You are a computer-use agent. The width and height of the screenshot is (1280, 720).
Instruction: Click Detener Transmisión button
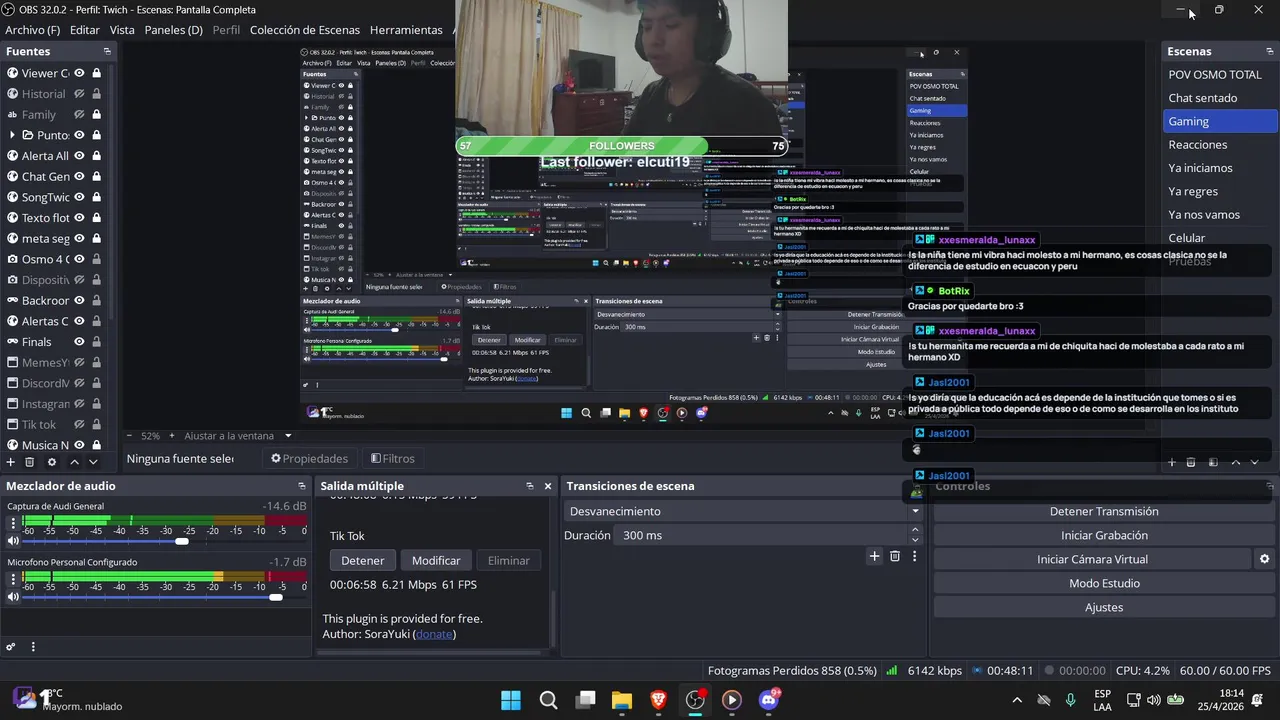(x=1104, y=511)
